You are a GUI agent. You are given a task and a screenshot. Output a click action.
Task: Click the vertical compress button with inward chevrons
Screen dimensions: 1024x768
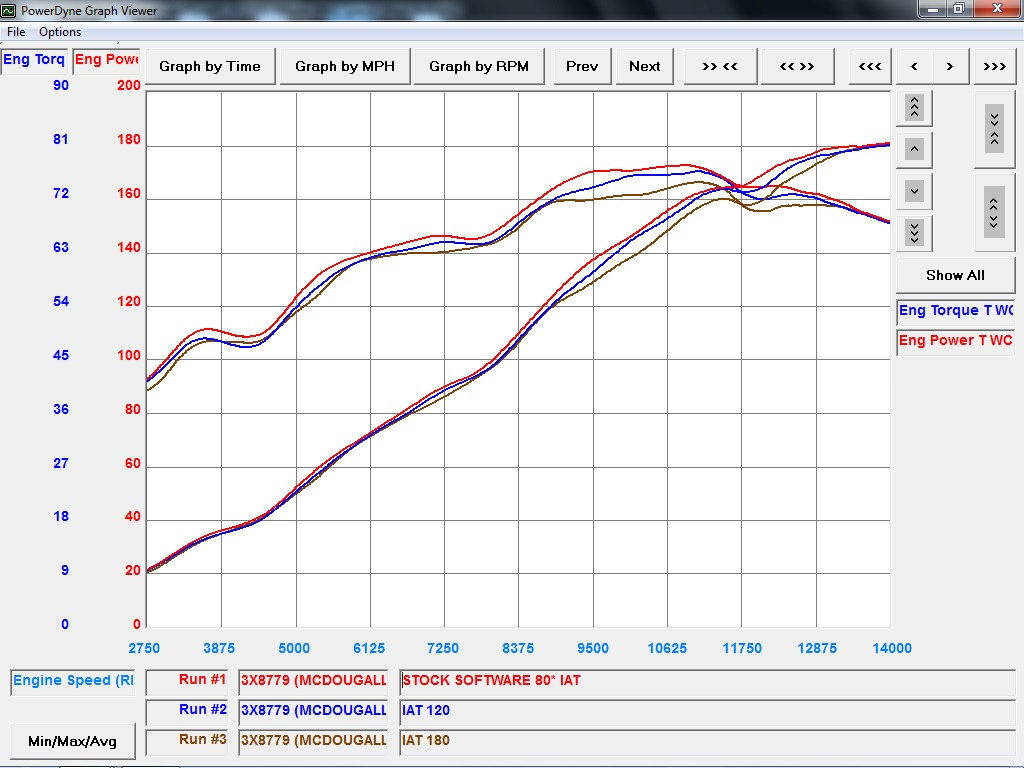tap(994, 129)
